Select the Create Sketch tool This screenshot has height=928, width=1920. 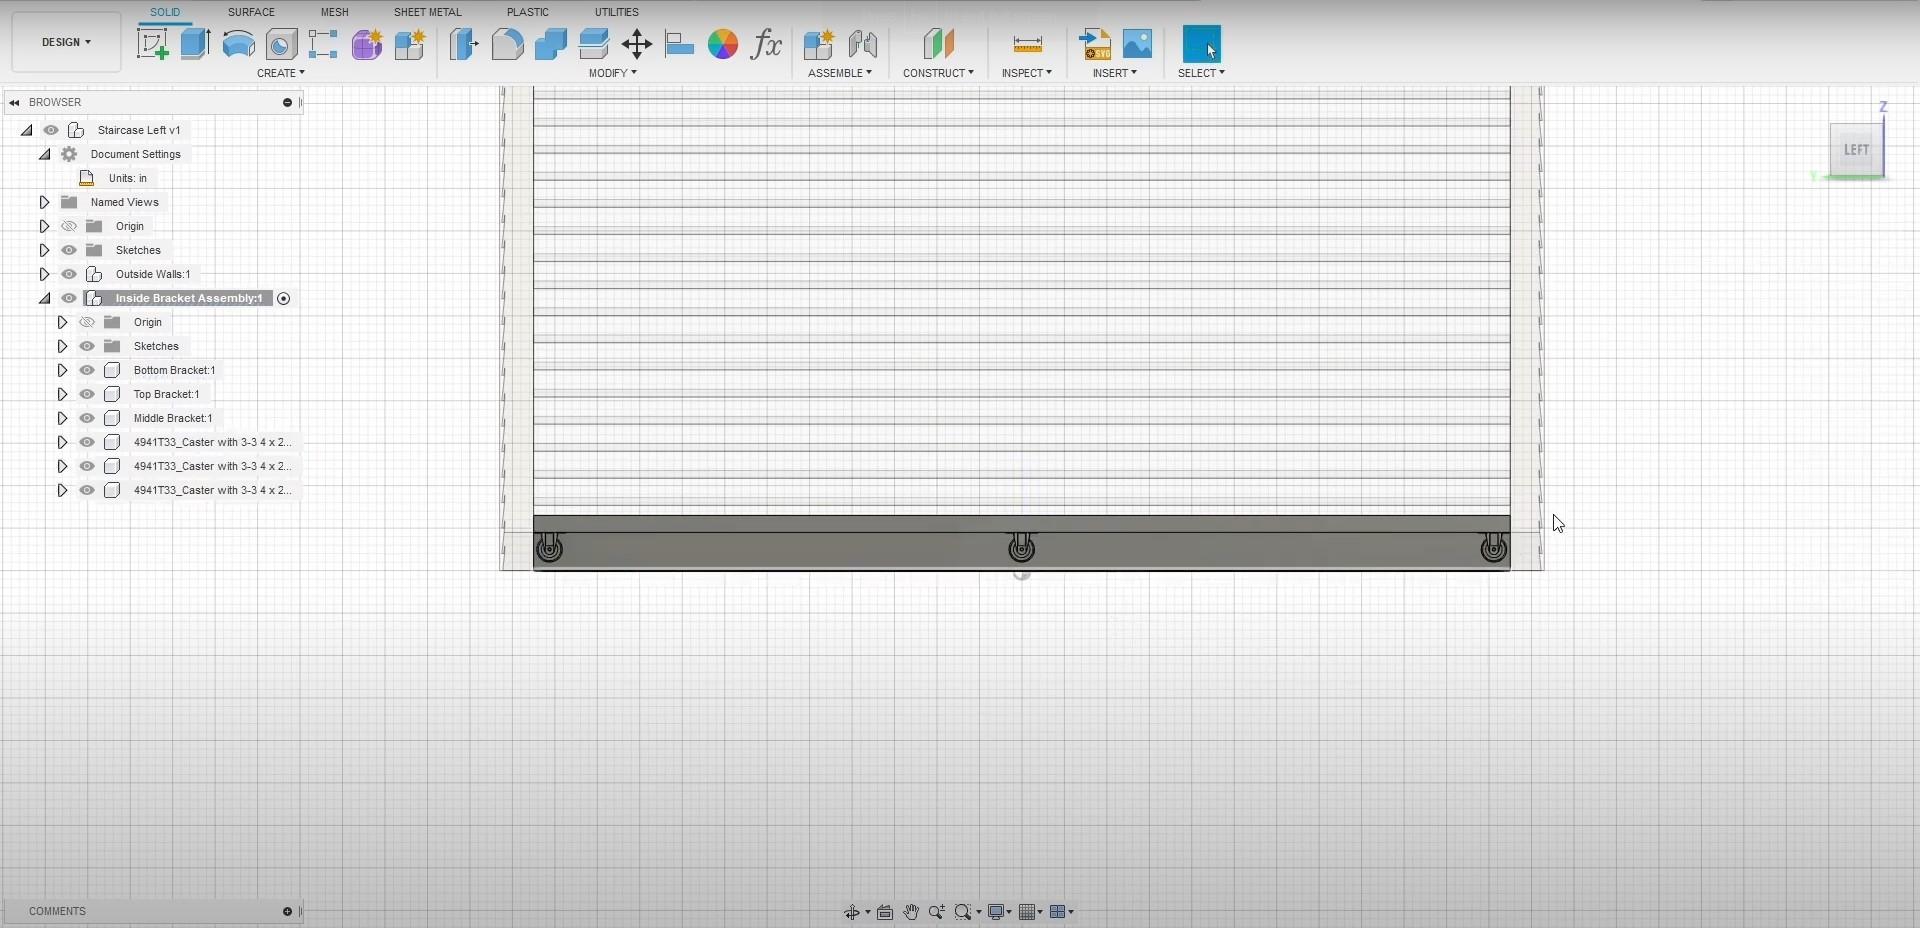152,44
